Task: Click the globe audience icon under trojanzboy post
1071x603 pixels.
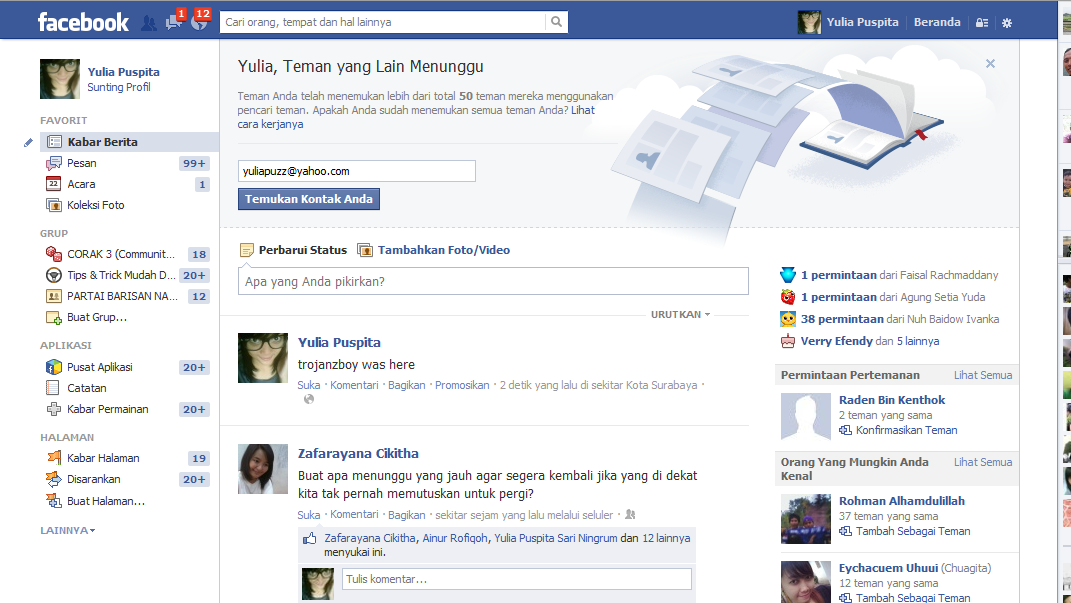Action: pos(309,399)
